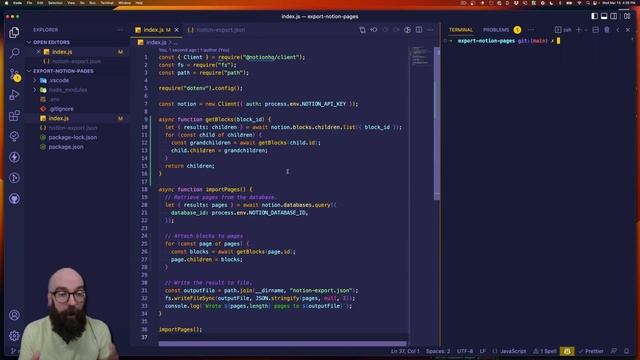
Task: Toggle primary sidebar layout icon in title bar
Action: coord(594,16)
